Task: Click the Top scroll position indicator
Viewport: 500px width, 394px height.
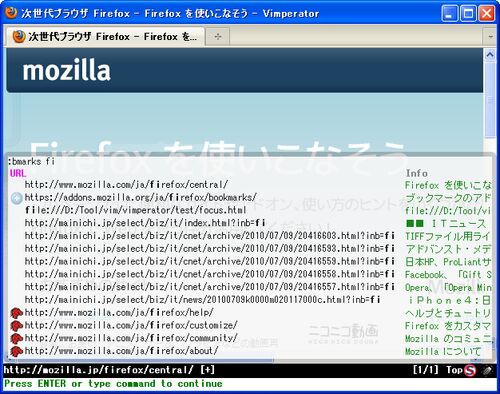Action: pos(454,370)
